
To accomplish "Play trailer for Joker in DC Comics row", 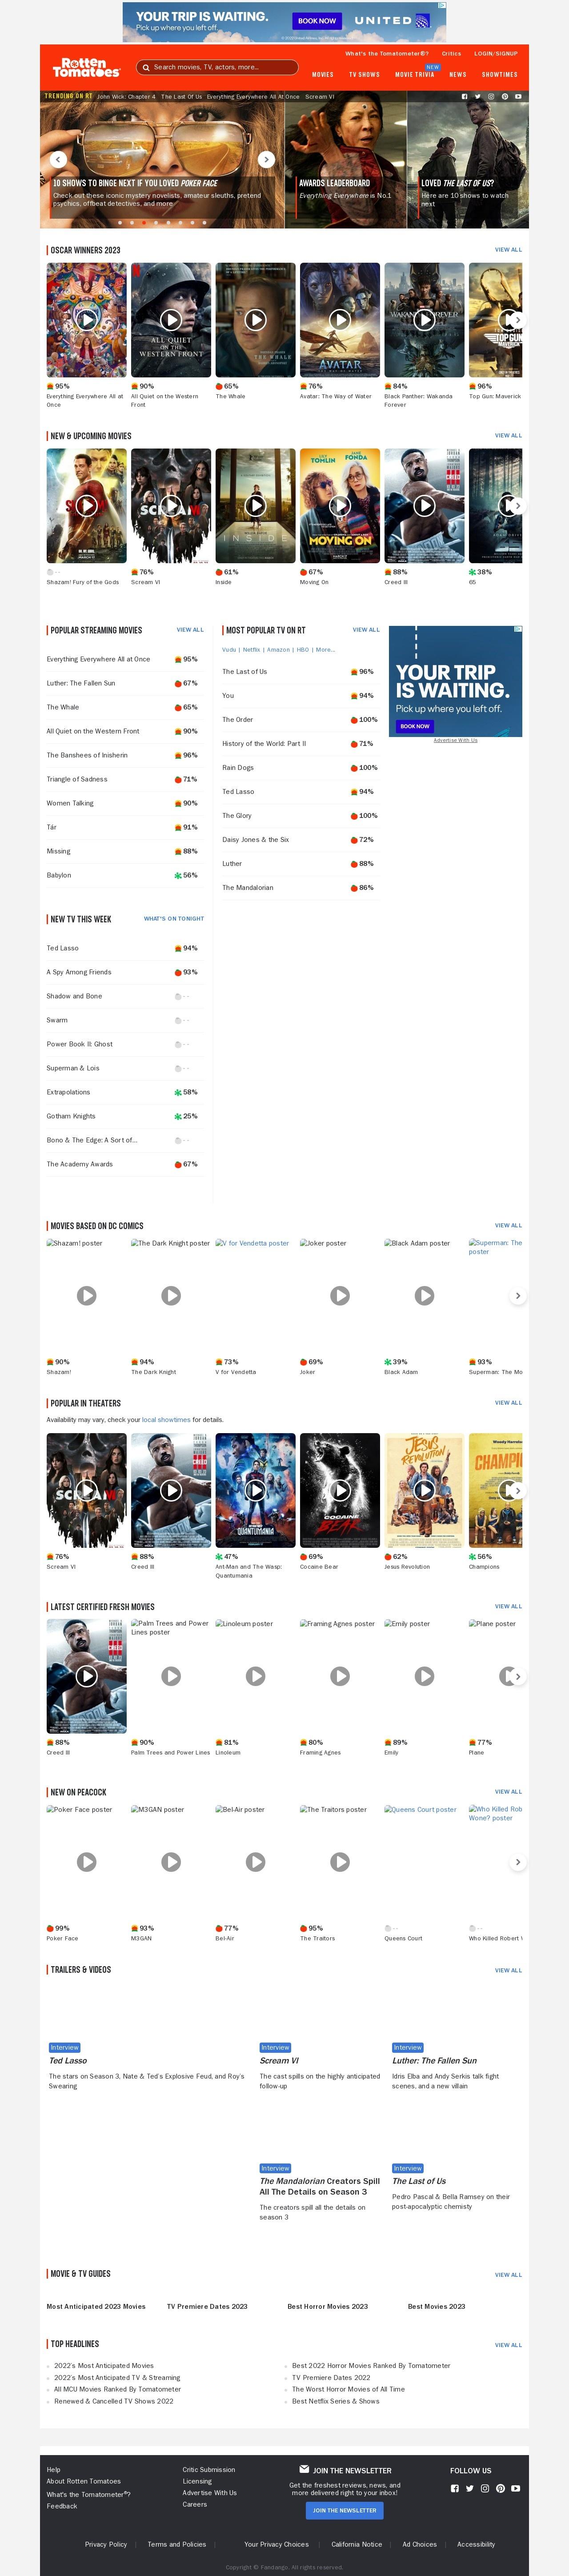I will (x=340, y=1295).
